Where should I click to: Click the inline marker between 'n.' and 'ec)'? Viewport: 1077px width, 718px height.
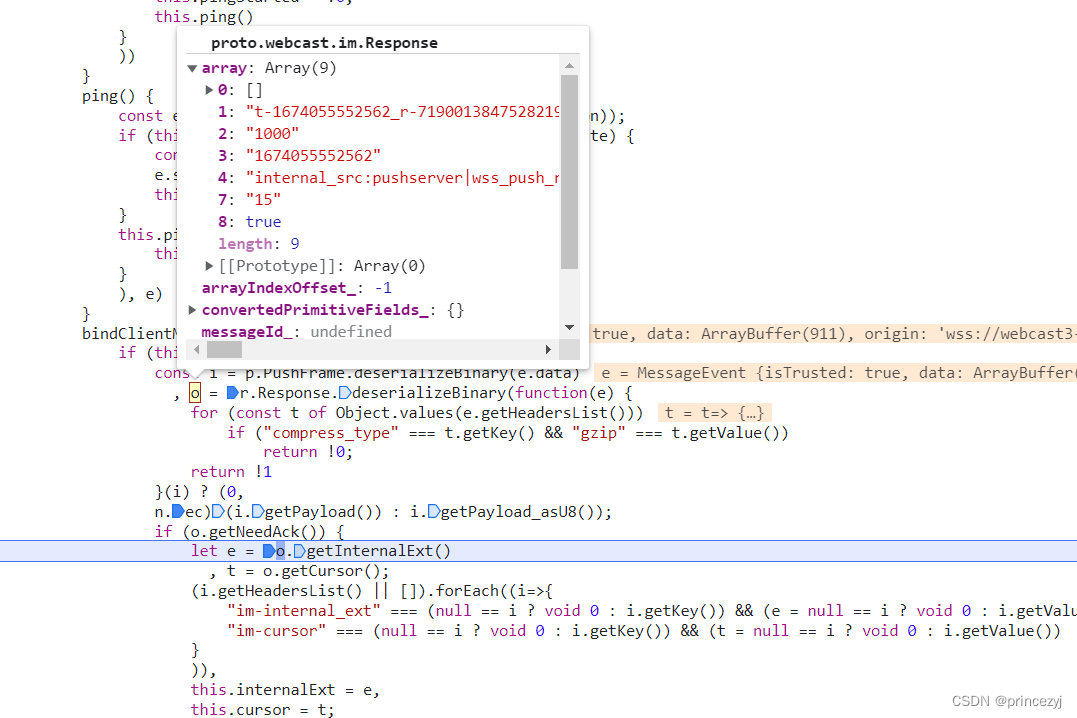(x=178, y=512)
